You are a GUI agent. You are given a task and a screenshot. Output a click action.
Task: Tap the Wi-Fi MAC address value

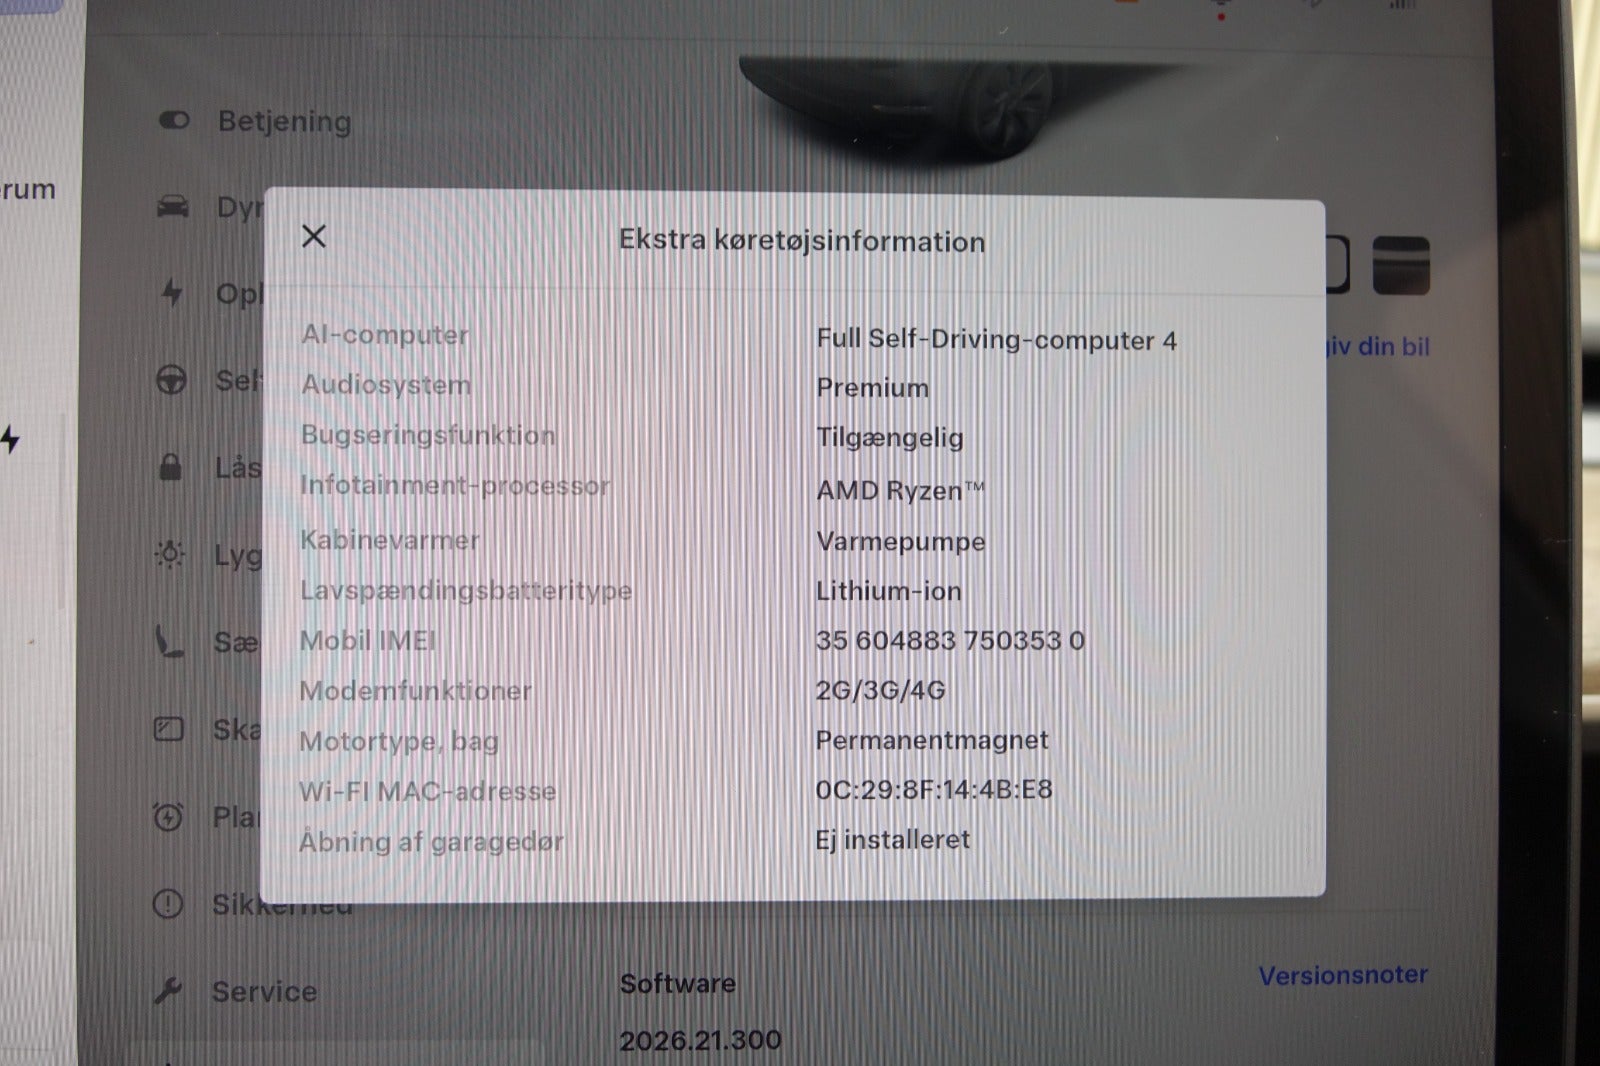pyautogui.click(x=934, y=789)
